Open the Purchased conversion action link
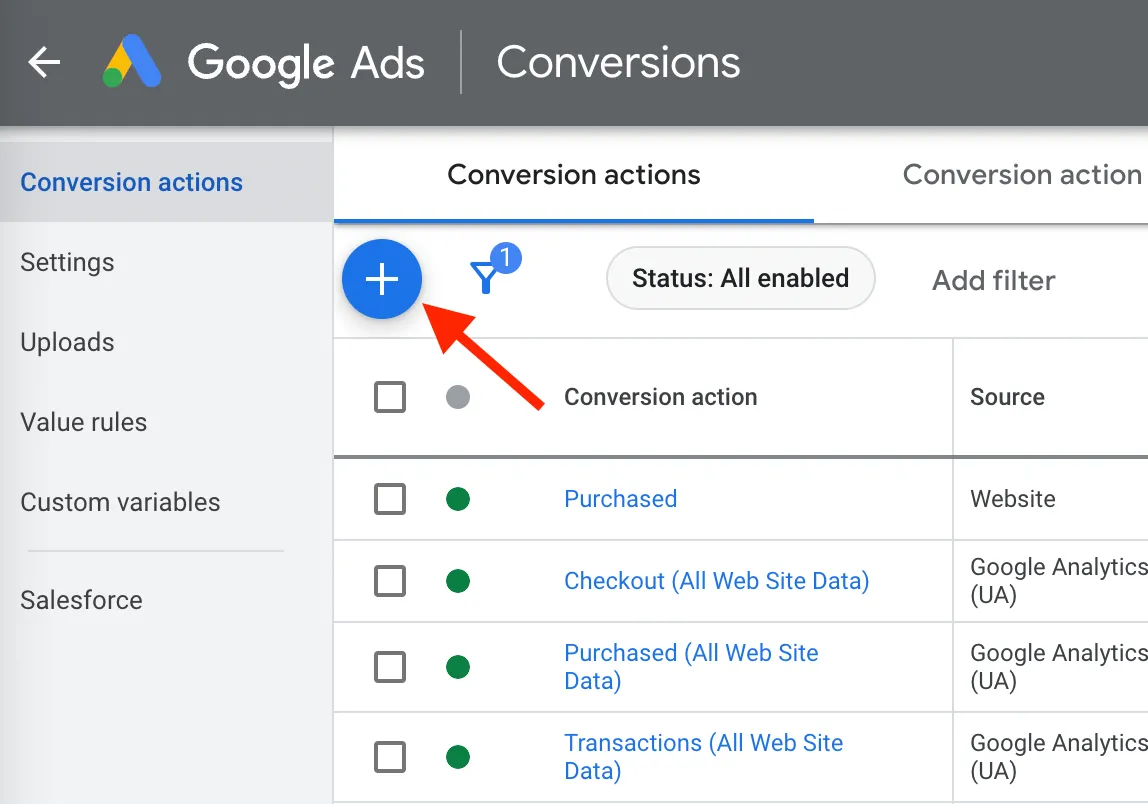This screenshot has height=804, width=1148. click(620, 499)
